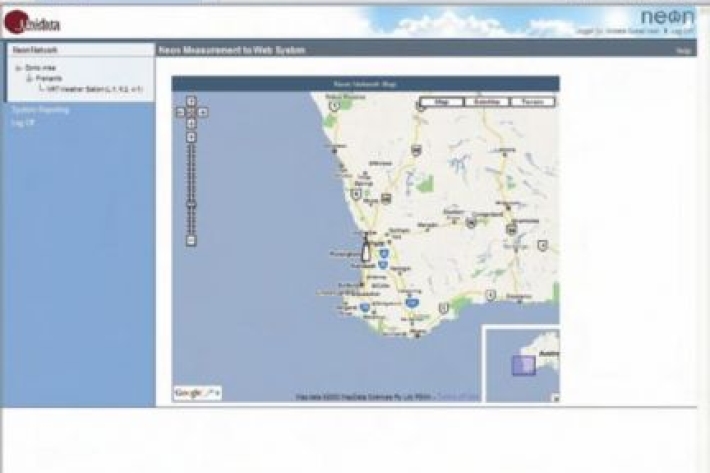This screenshot has height=473, width=710.
Task: Pan the map right with the arrow
Action: (x=202, y=112)
